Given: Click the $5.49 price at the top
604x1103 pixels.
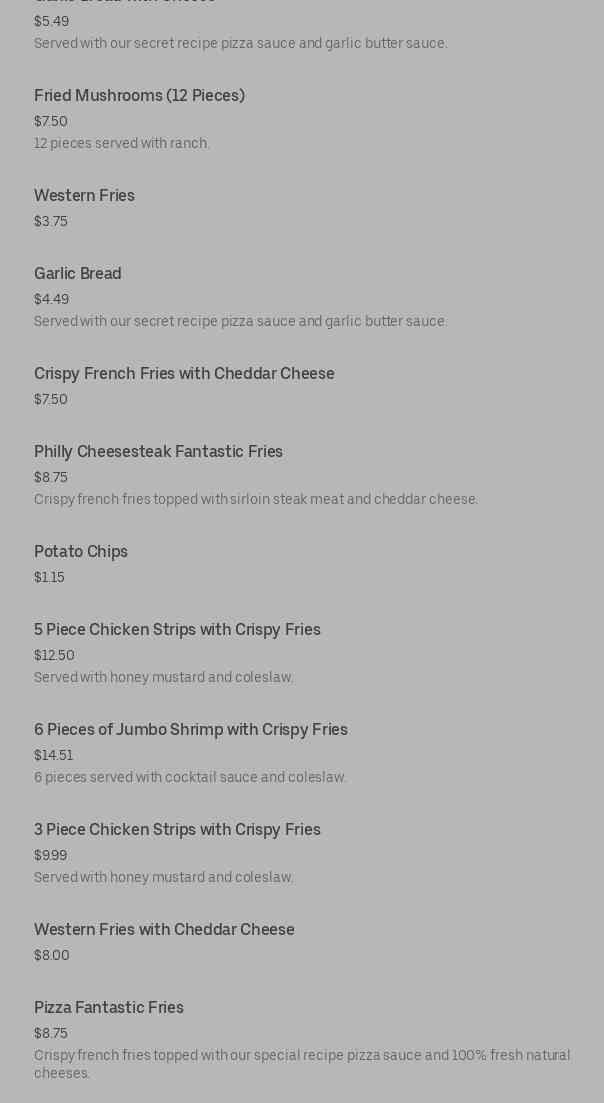Looking at the screenshot, I should pos(52,22).
